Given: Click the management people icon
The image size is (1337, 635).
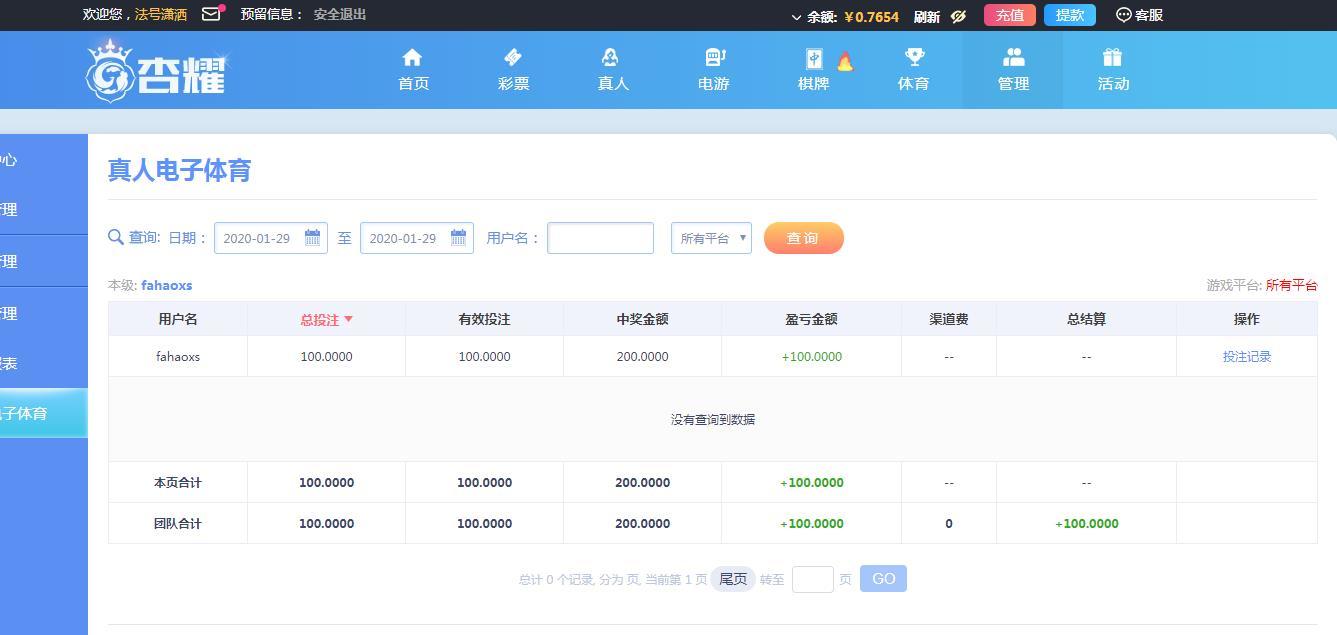Looking at the screenshot, I should click(x=1013, y=57).
